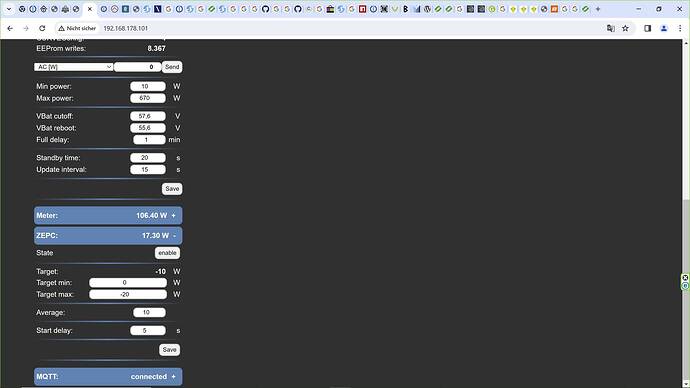
Task: Open the tab search chevron
Action: [x=8, y=9]
